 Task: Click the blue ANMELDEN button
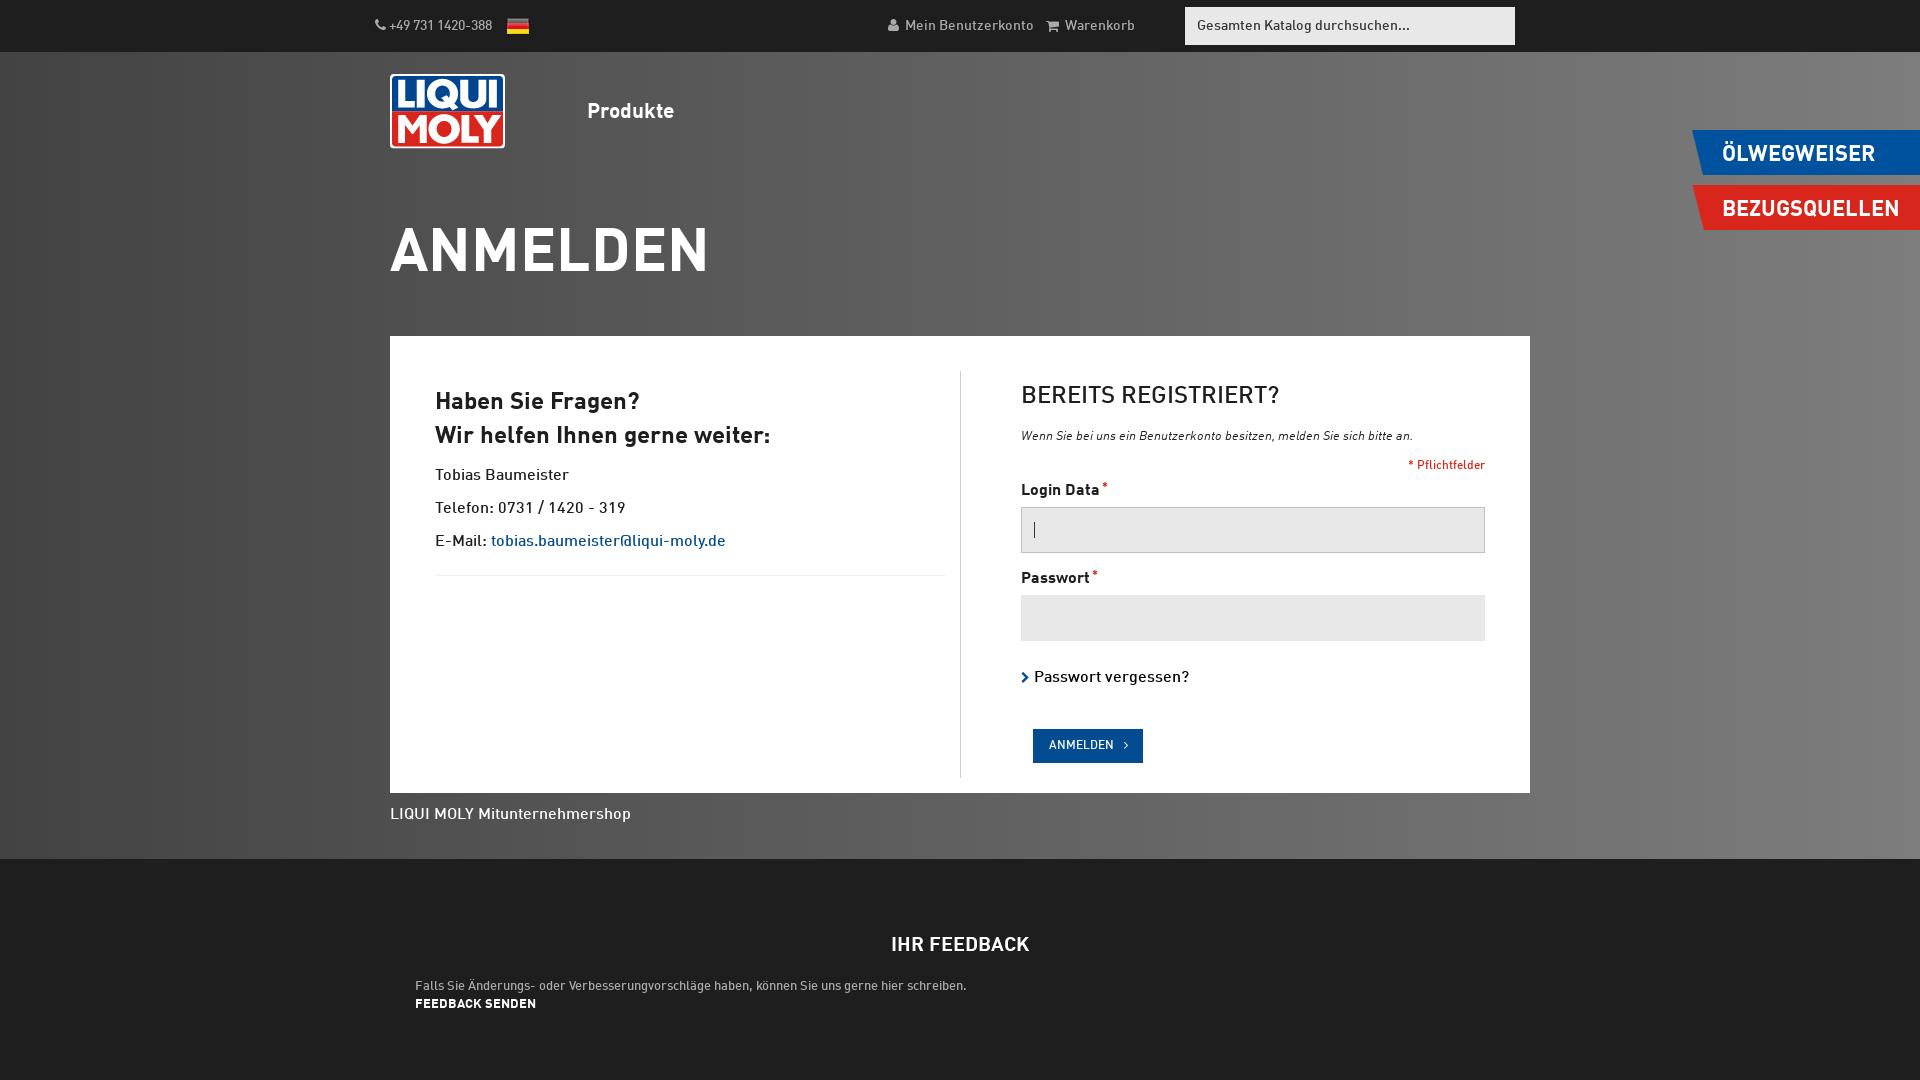point(1087,746)
